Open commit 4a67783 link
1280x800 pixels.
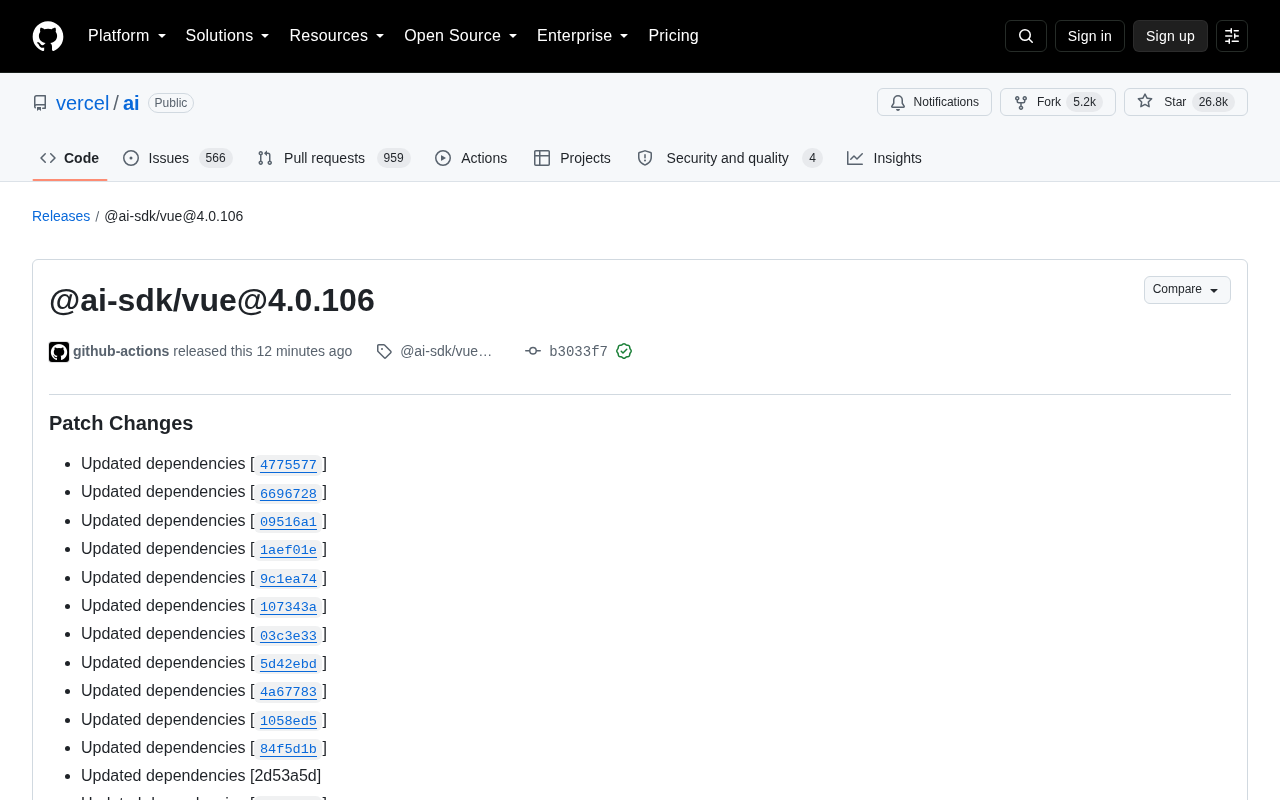tap(288, 692)
